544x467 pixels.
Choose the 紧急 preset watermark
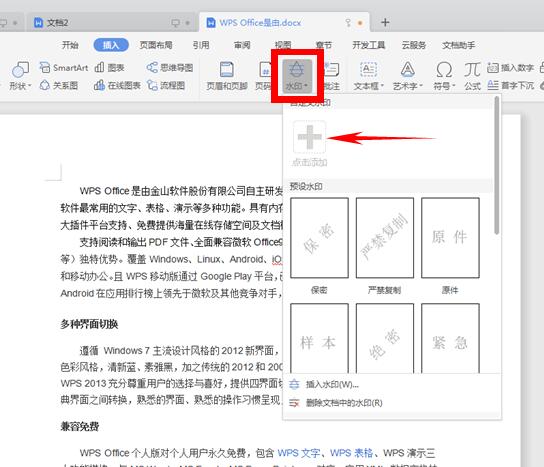pyautogui.click(x=450, y=339)
